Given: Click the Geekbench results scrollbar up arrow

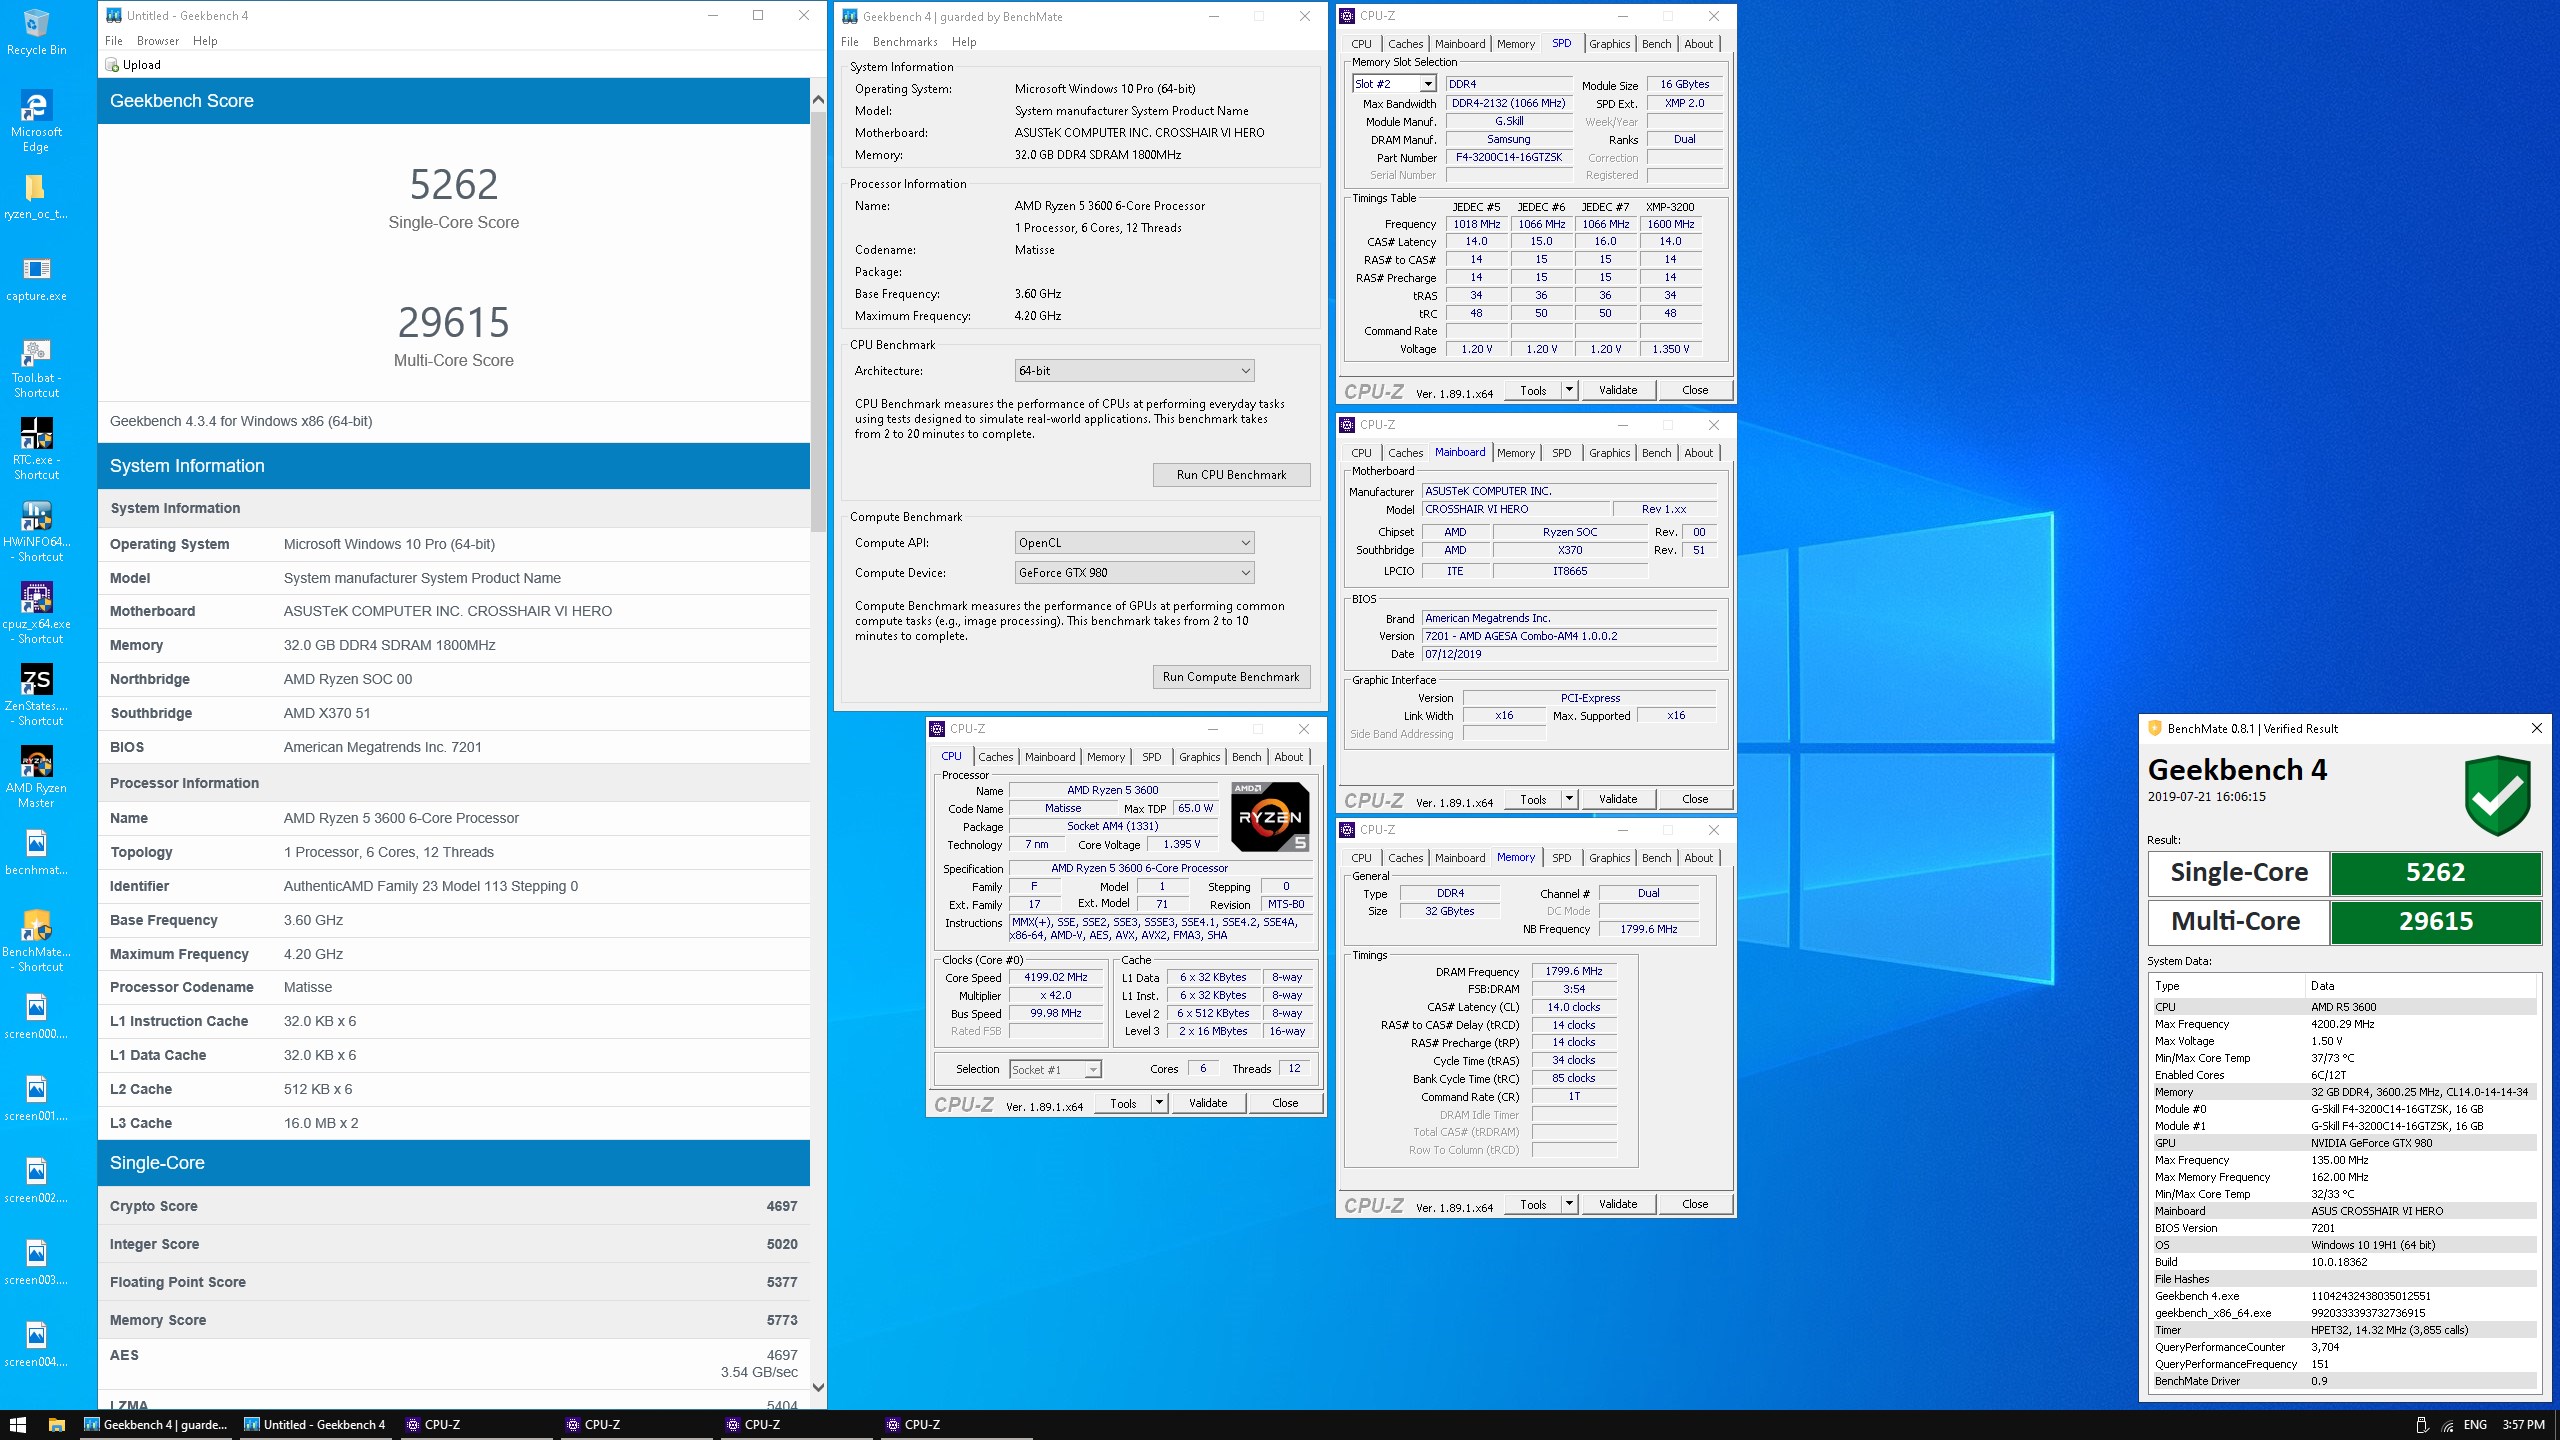Looking at the screenshot, I should [818, 99].
